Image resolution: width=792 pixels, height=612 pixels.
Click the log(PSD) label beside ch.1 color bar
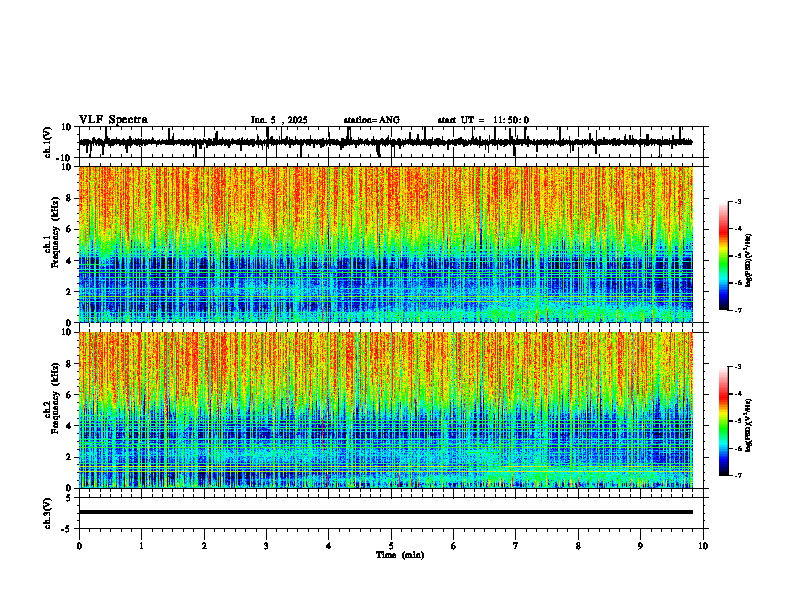pos(750,261)
